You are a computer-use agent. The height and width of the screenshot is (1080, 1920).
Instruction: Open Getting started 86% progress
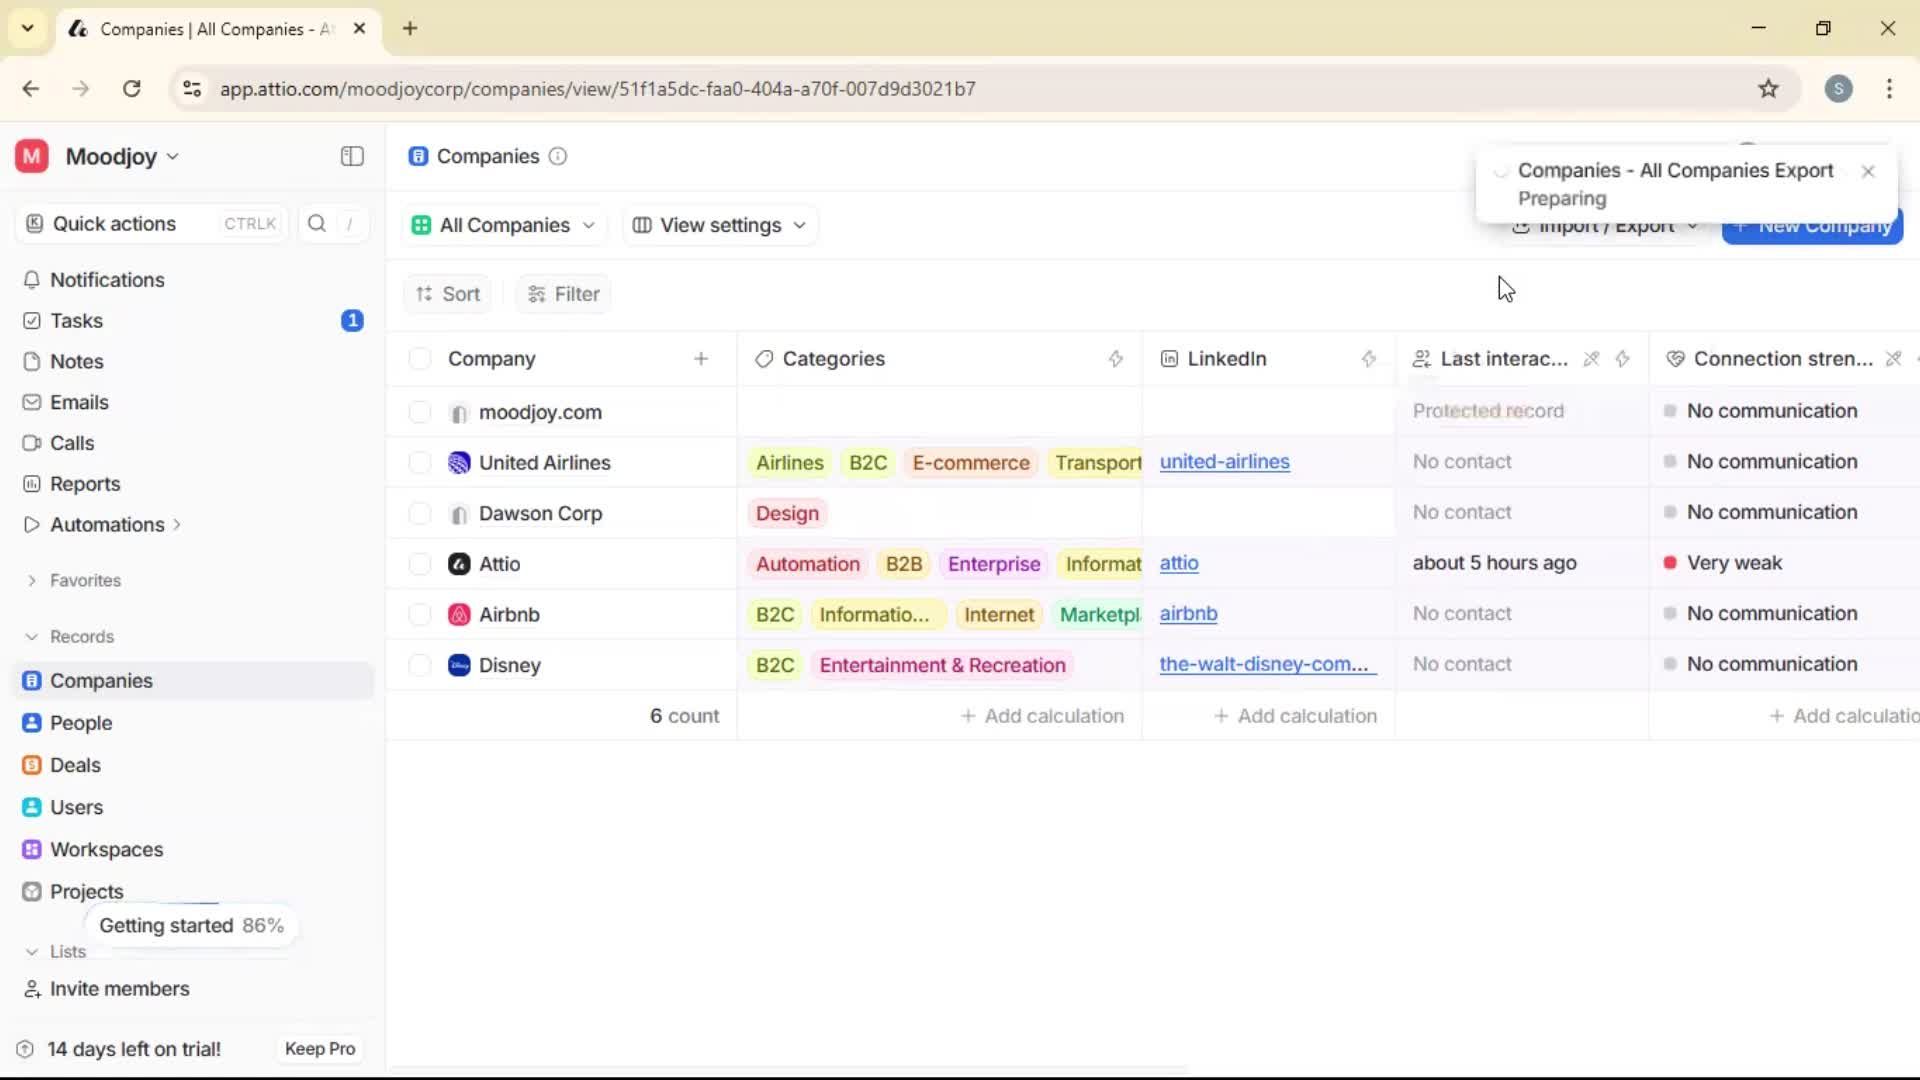point(191,925)
